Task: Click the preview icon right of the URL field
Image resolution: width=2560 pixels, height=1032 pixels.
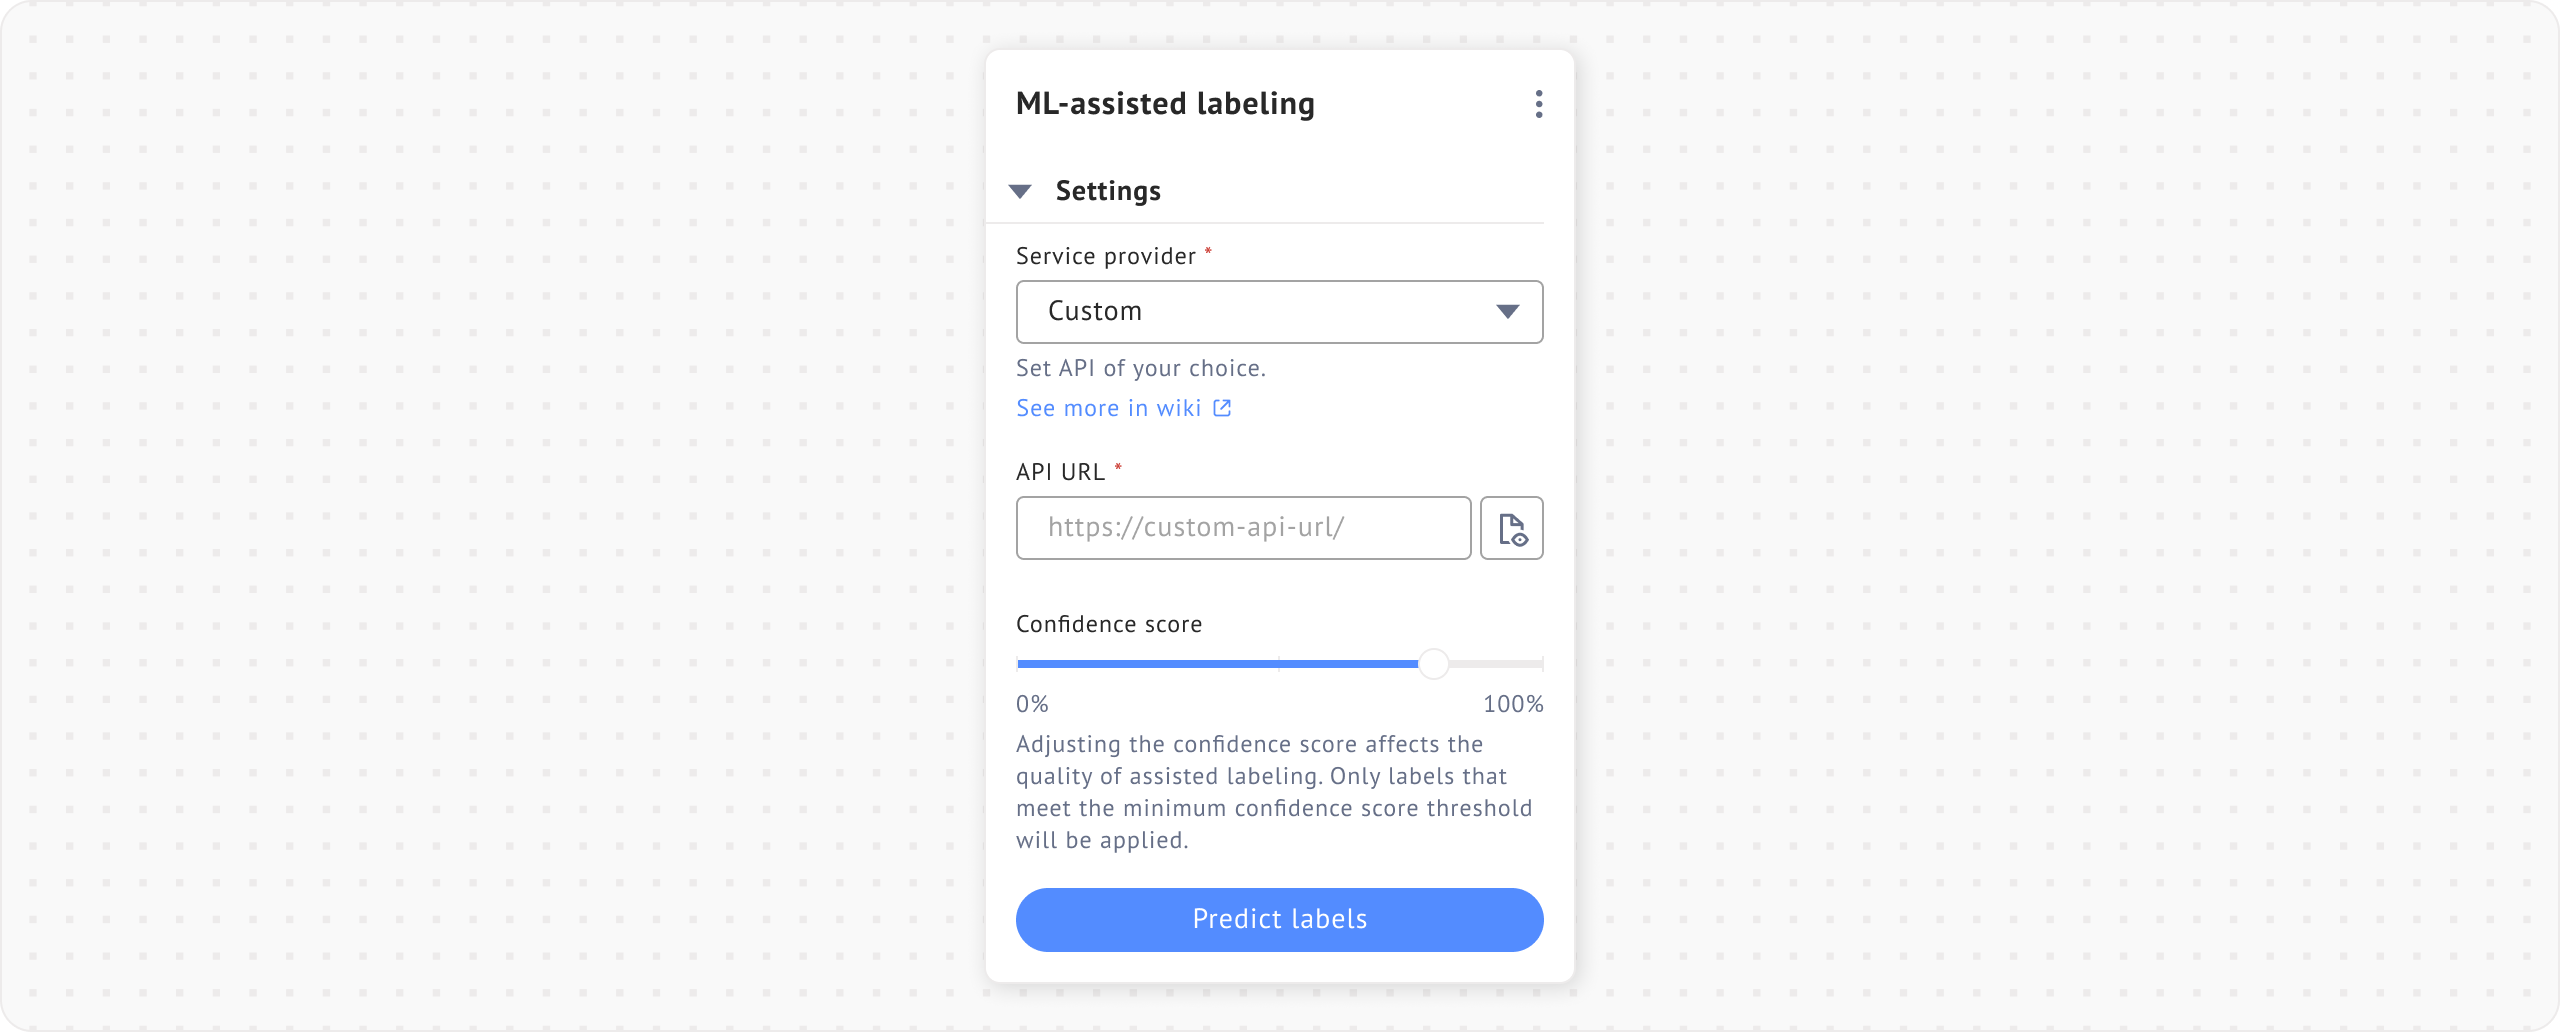Action: (1511, 528)
